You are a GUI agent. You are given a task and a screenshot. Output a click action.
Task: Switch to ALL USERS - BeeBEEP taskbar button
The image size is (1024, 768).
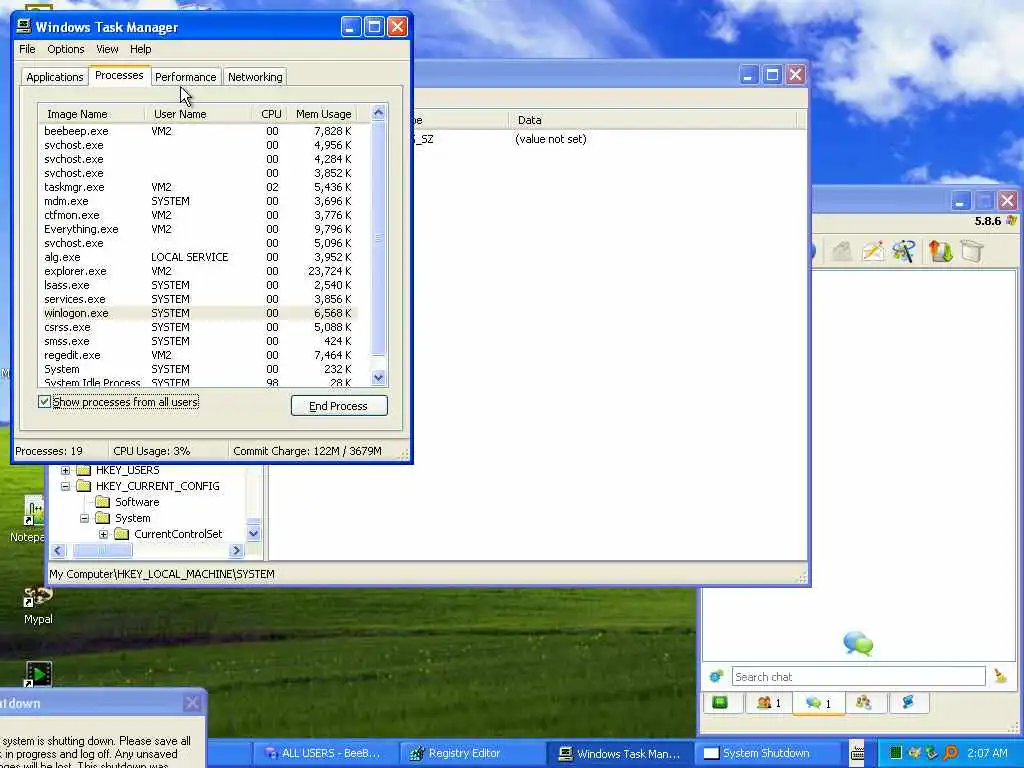[x=324, y=753]
